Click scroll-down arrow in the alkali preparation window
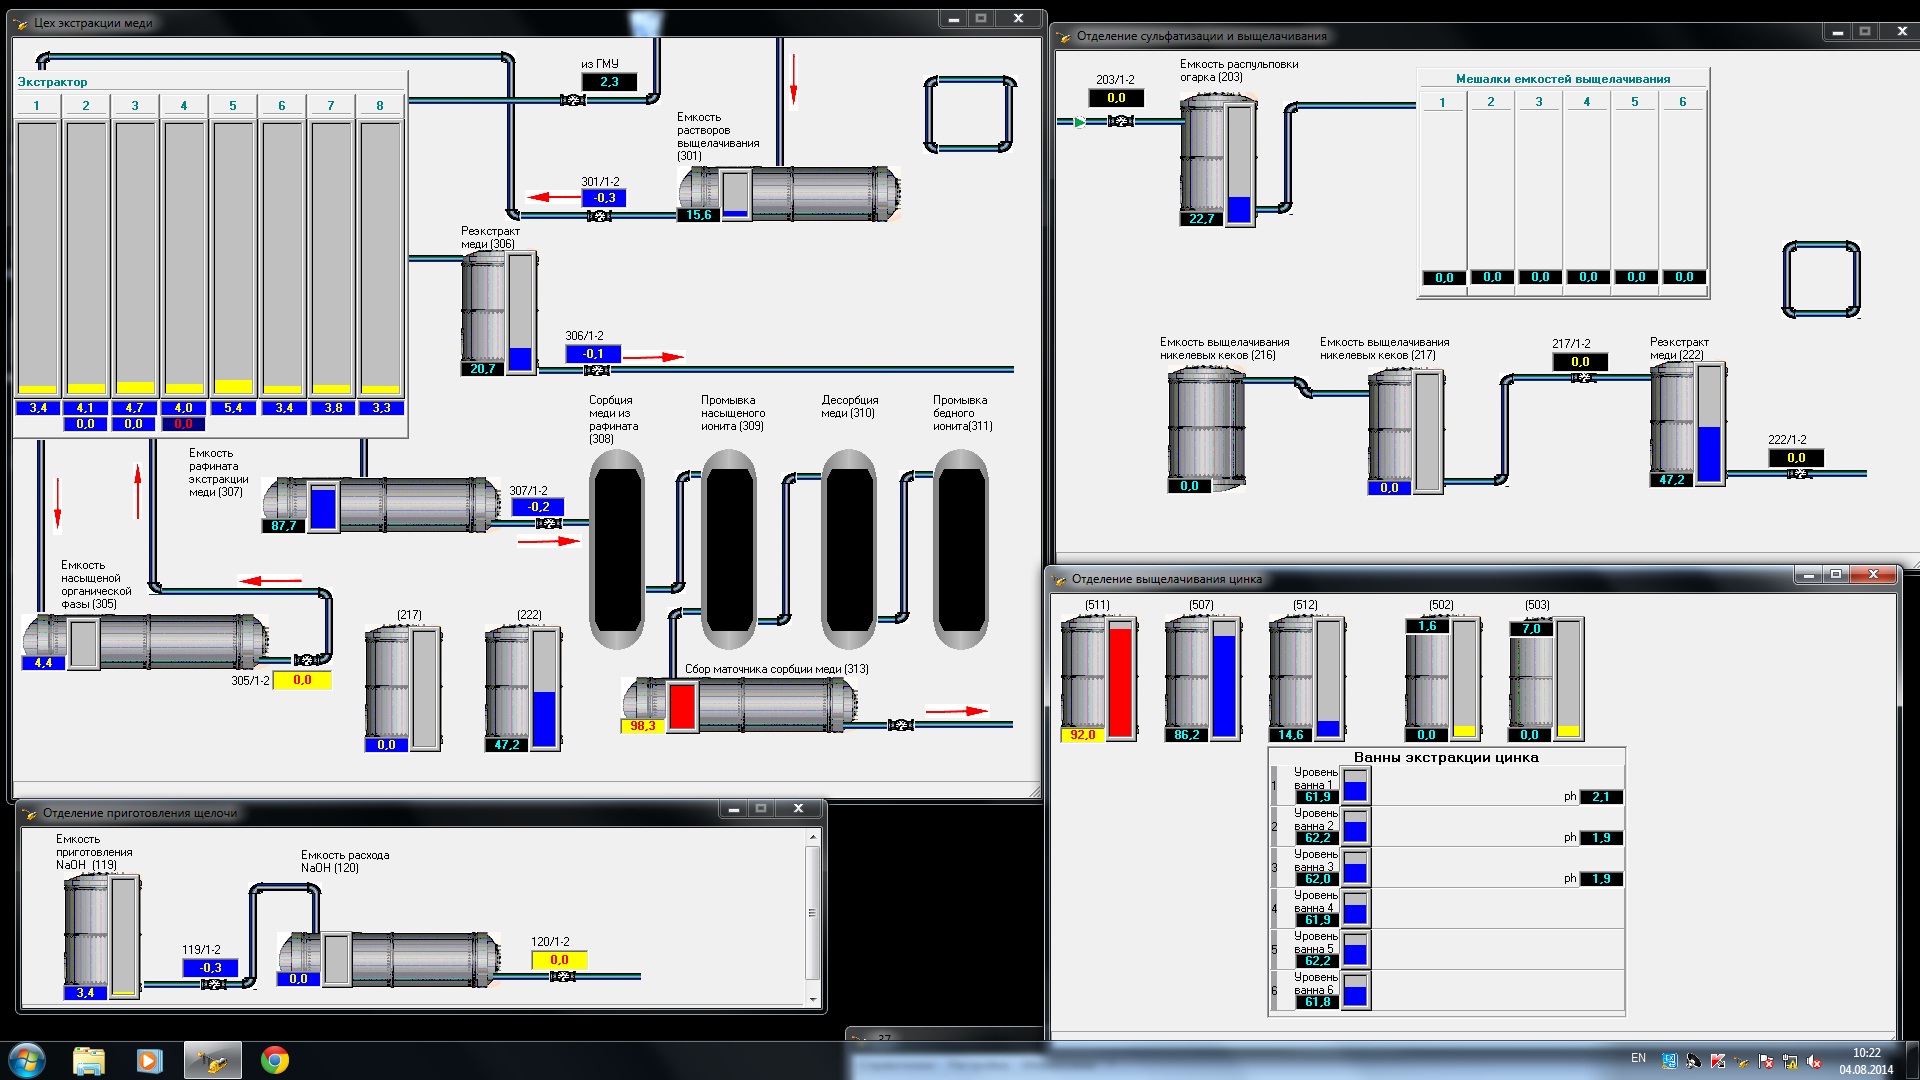The width and height of the screenshot is (1920, 1080). pyautogui.click(x=813, y=999)
